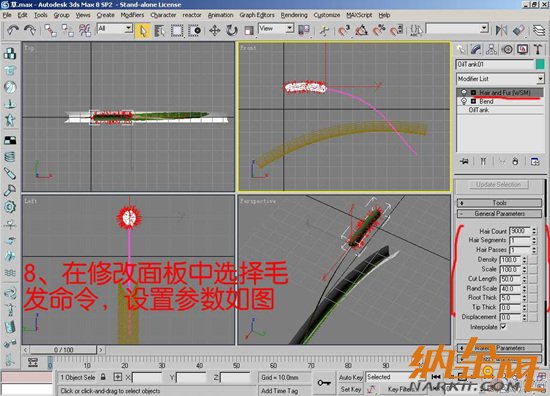Open Select by Name list icon
The height and width of the screenshot is (396, 550).
pos(160,31)
